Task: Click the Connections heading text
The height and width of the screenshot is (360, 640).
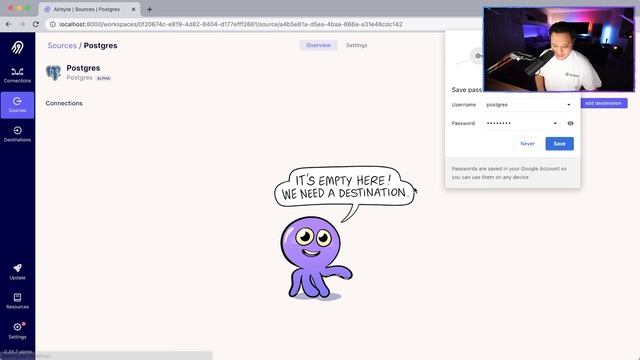Action: (x=64, y=103)
